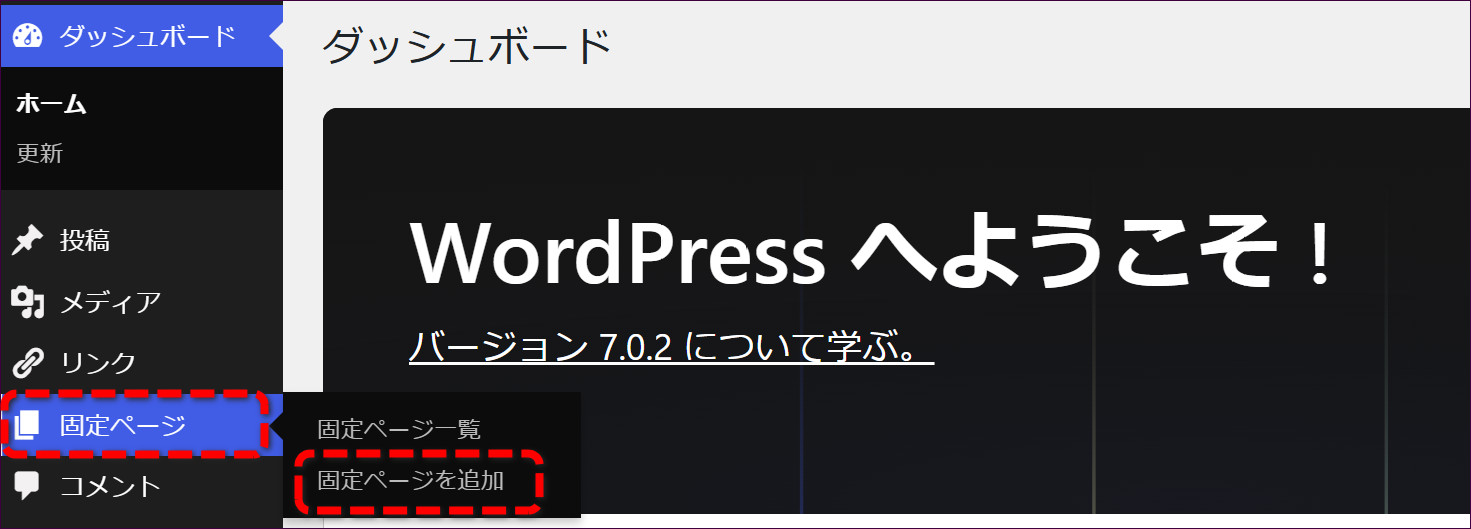Open the ダッシュボード menu item

[142, 36]
